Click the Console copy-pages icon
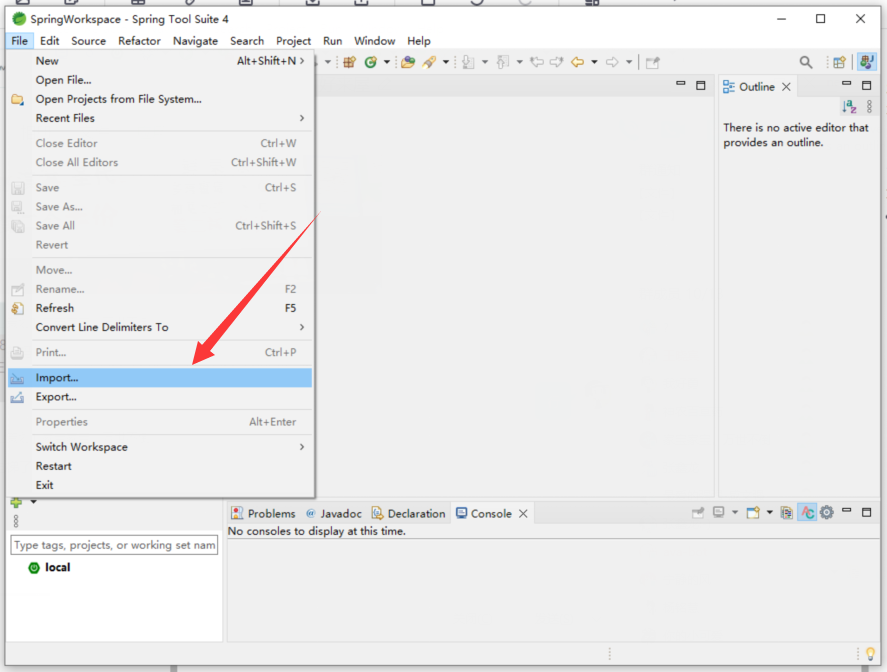This screenshot has width=887, height=672. (x=786, y=512)
